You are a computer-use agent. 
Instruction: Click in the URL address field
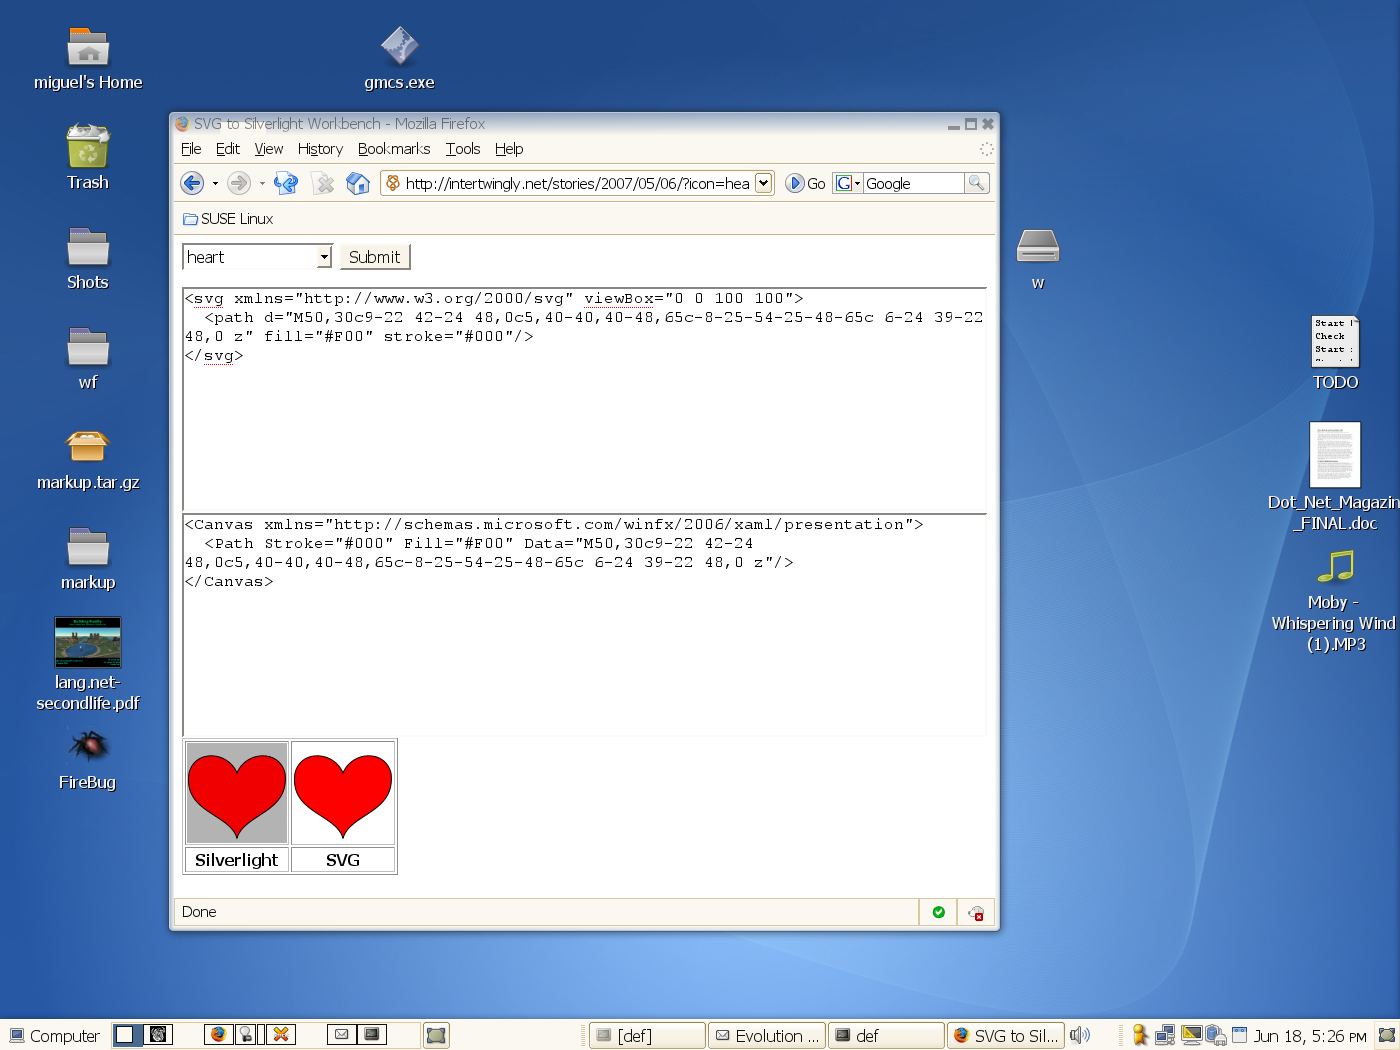(x=577, y=183)
